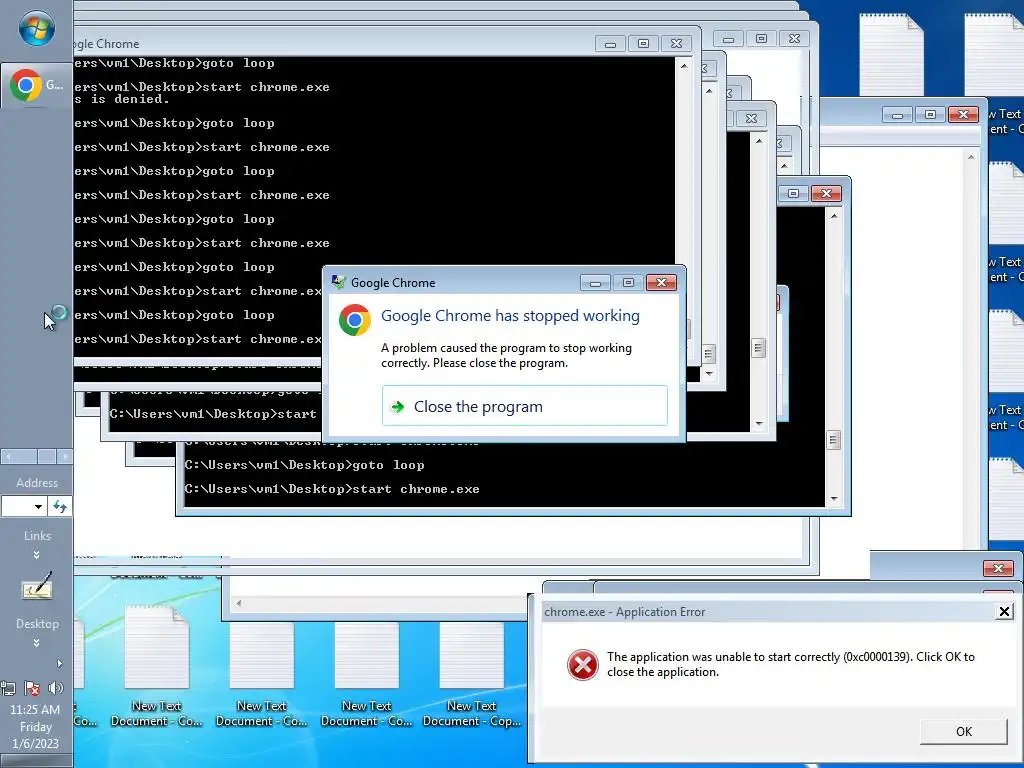1024x768 pixels.
Task: Click the 'Desktop' toolbar label
Action: [37, 624]
